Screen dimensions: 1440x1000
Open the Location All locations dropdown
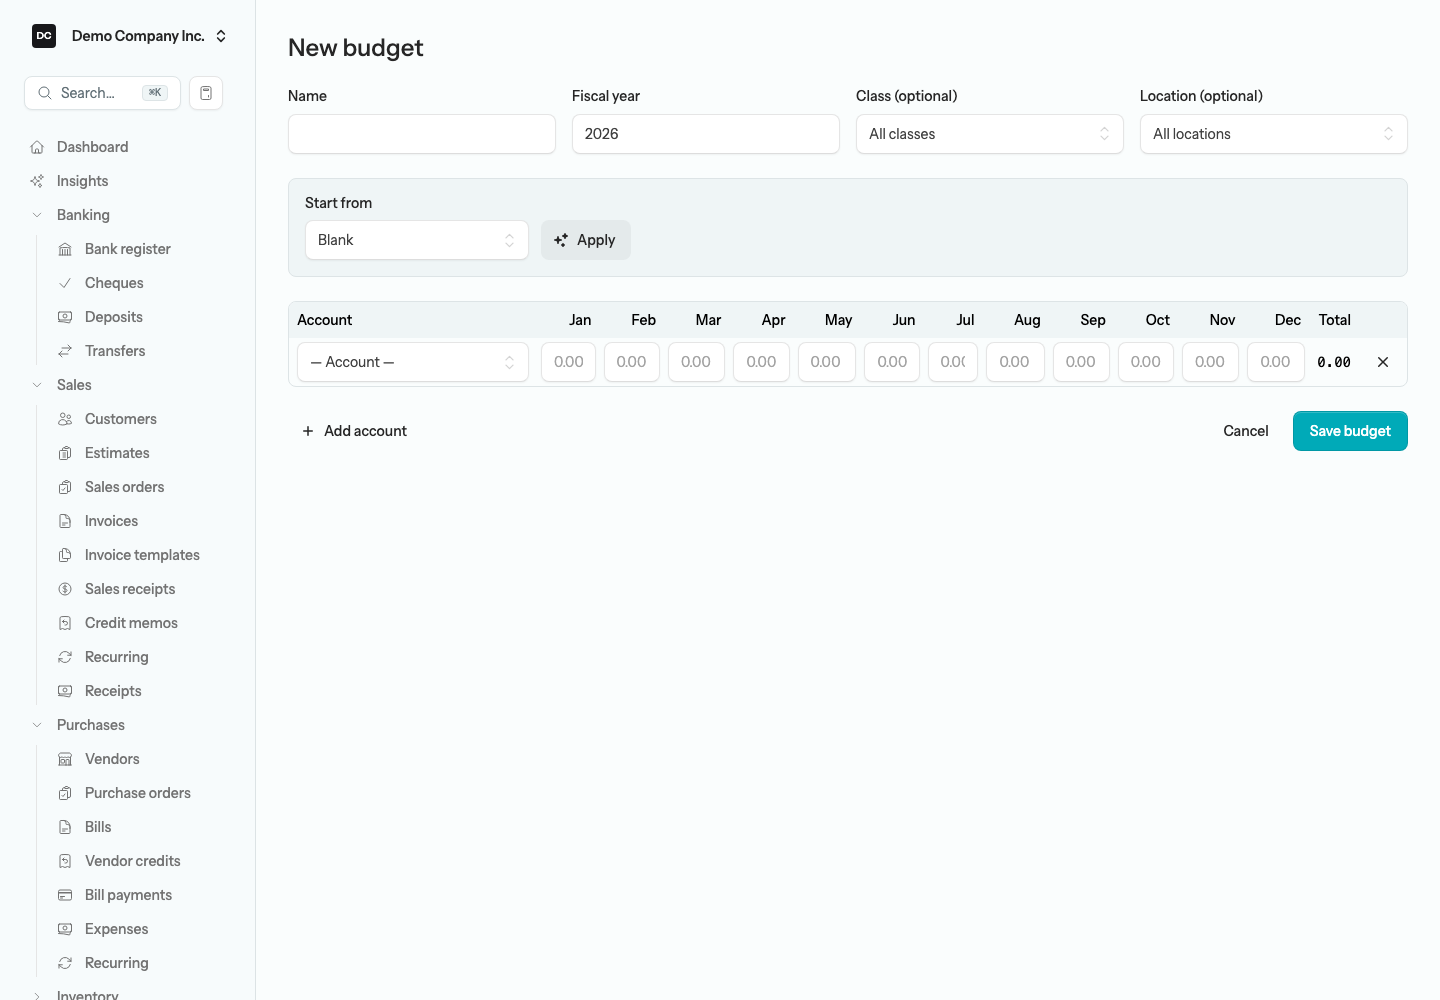point(1274,134)
